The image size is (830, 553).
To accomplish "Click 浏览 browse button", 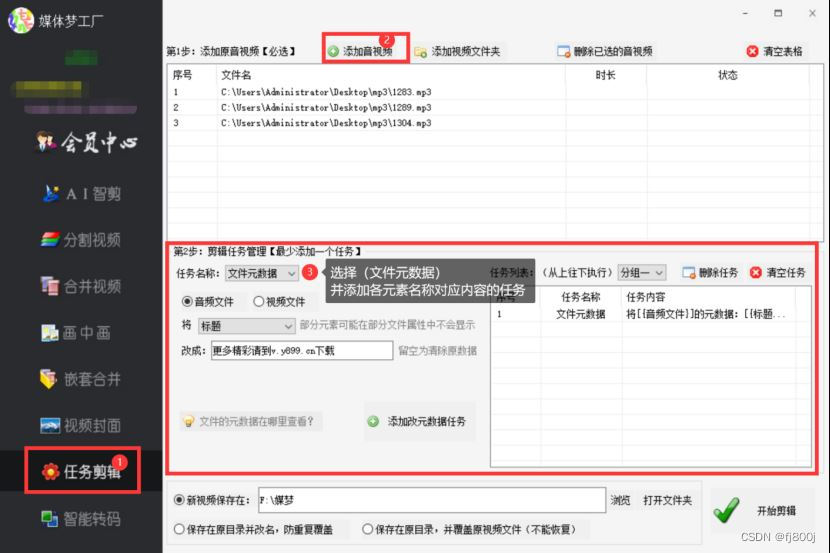I will pos(620,500).
